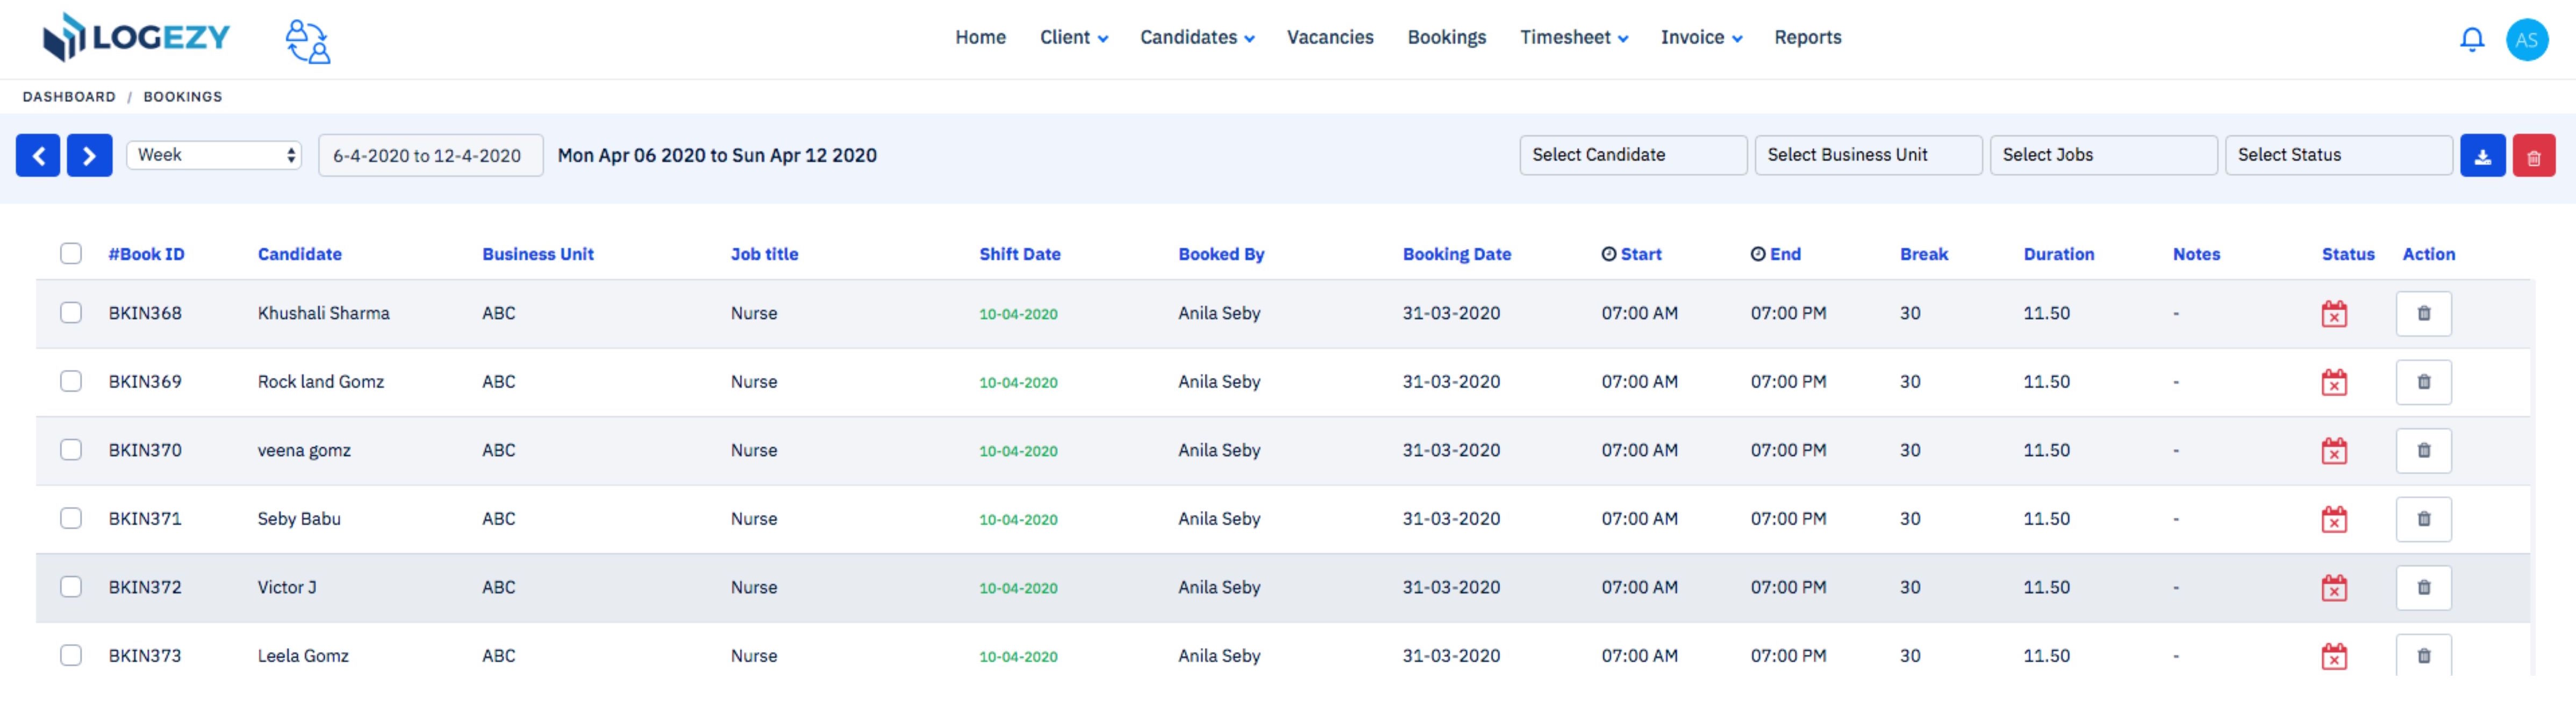
Task: Click the End column header
Action: pyautogui.click(x=1775, y=254)
